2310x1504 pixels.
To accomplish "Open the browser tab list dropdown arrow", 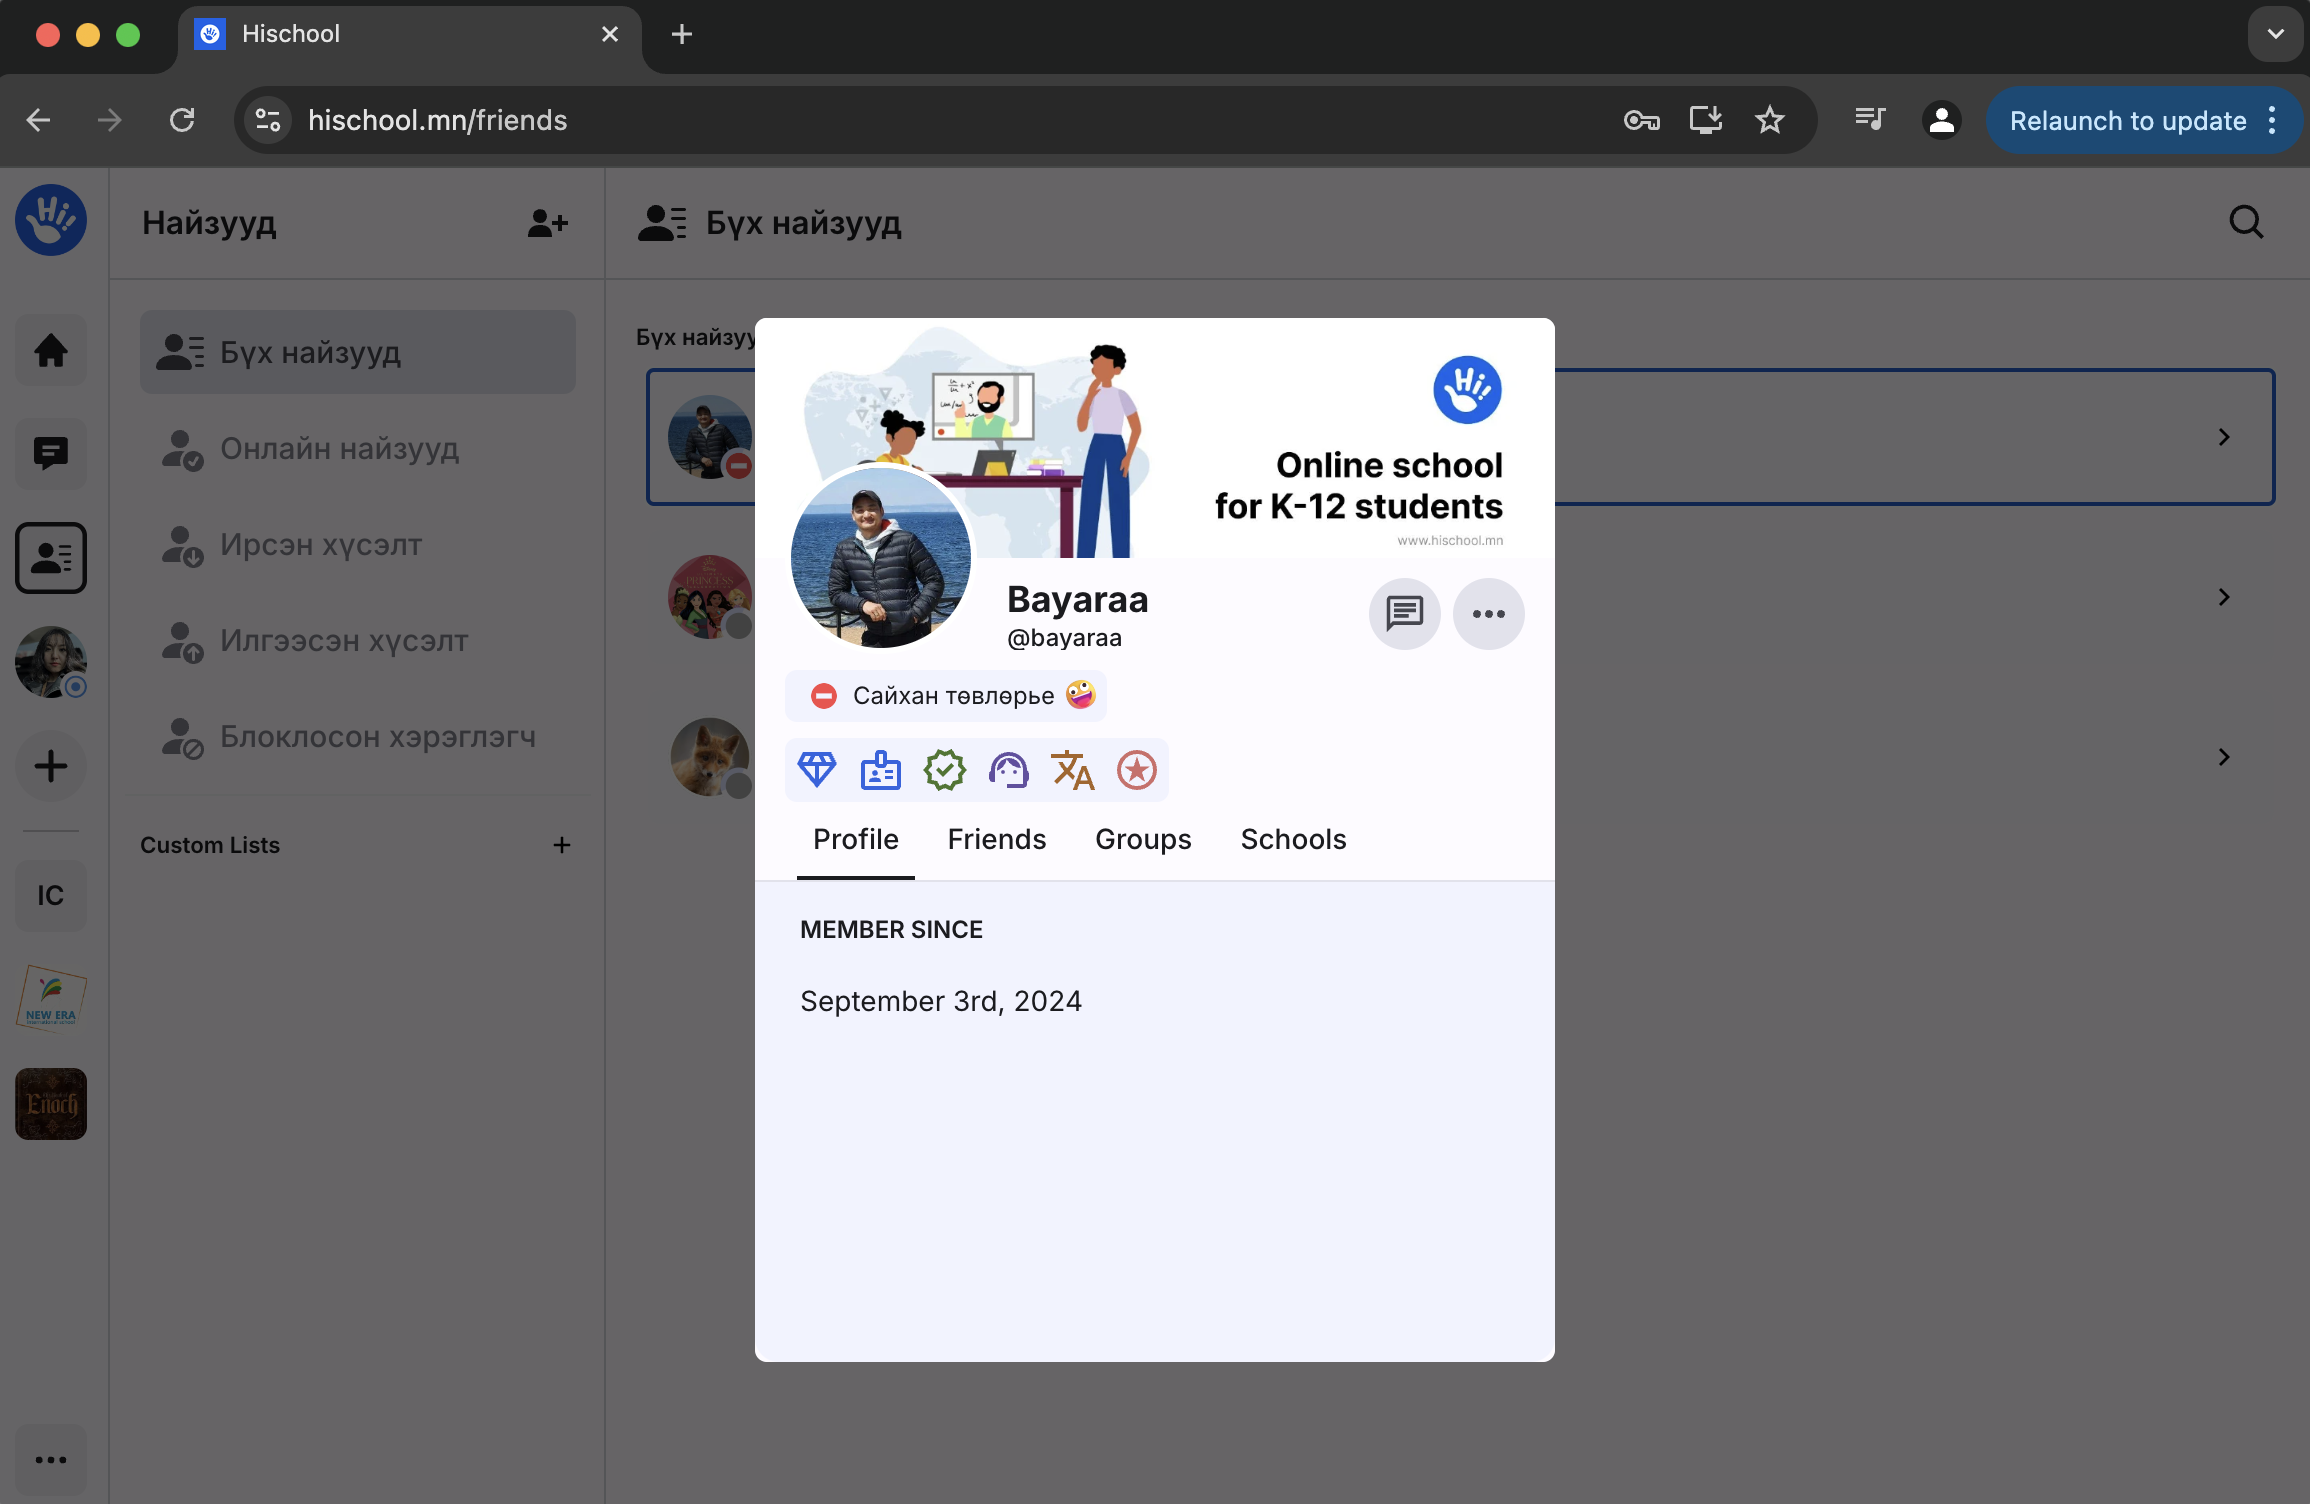I will [2275, 34].
